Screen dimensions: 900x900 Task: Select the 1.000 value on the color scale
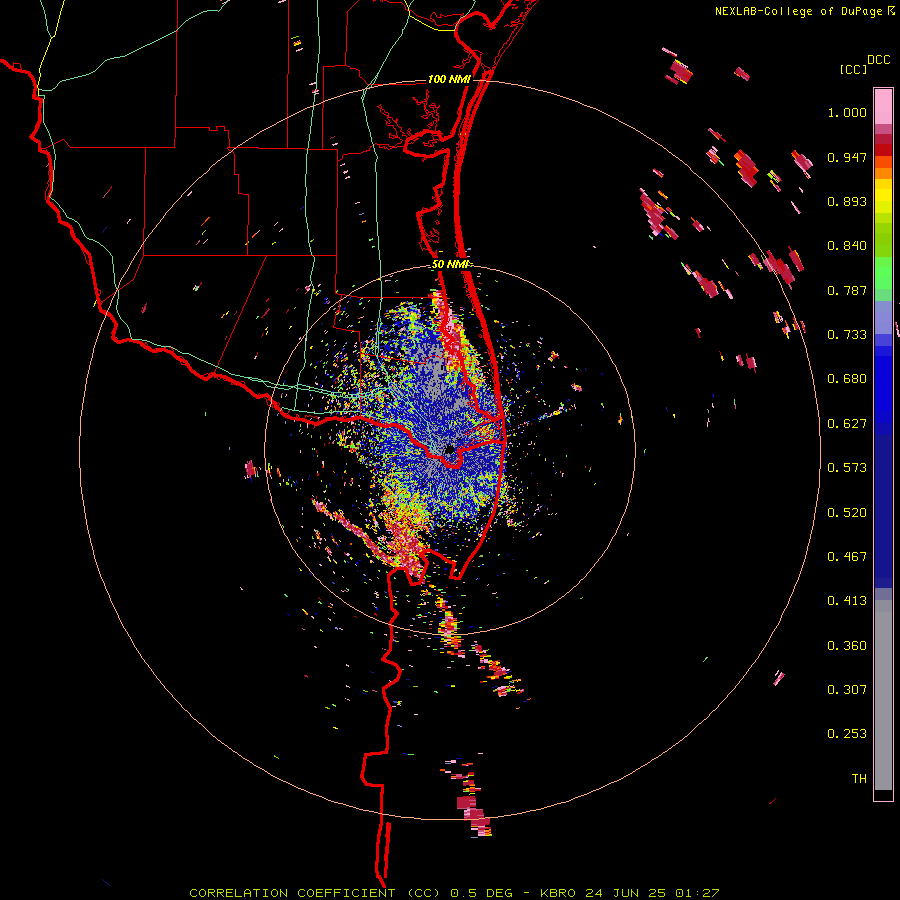click(x=847, y=112)
